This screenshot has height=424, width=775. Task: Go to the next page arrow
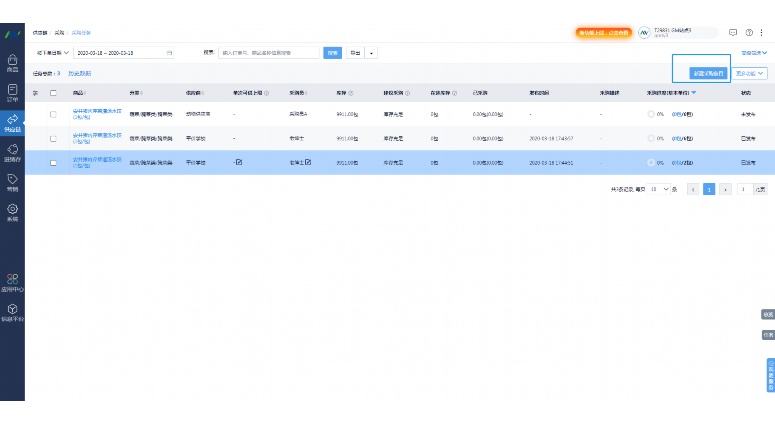tap(725, 189)
